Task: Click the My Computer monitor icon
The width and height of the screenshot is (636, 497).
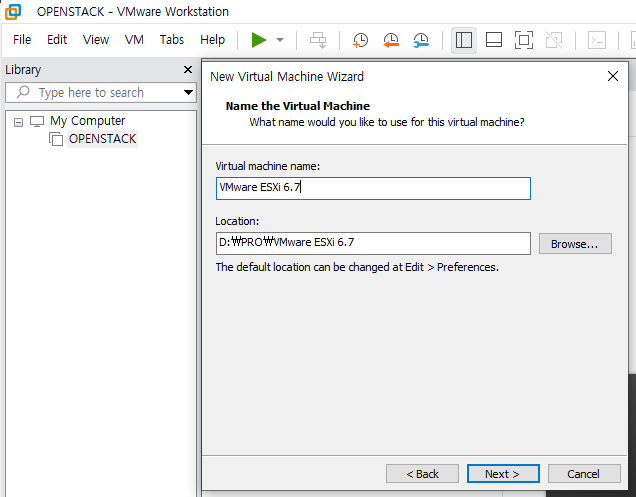Action: click(x=37, y=121)
